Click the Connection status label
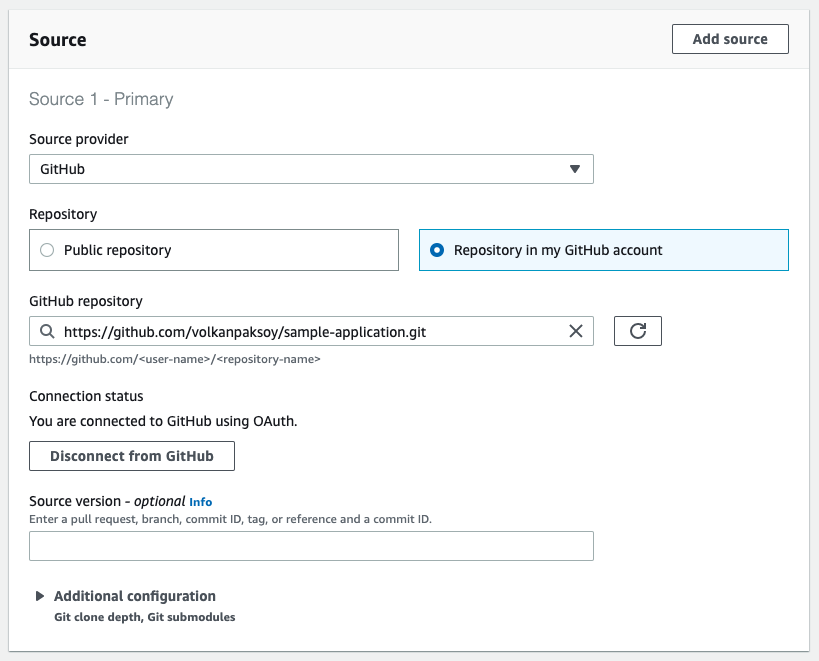Image resolution: width=819 pixels, height=661 pixels. click(x=86, y=396)
